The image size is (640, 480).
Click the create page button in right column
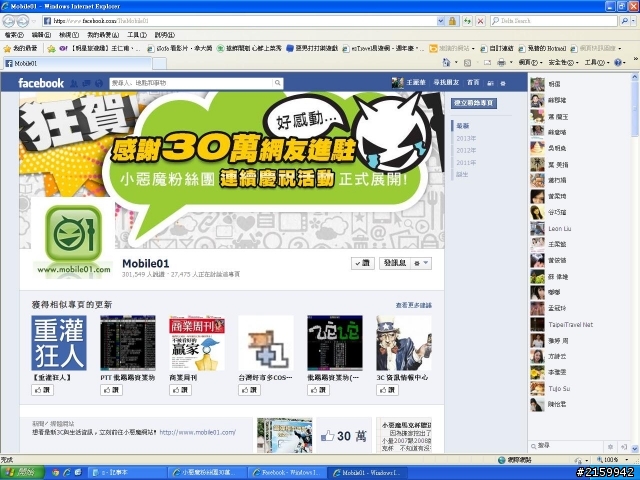pyautogui.click(x=474, y=103)
